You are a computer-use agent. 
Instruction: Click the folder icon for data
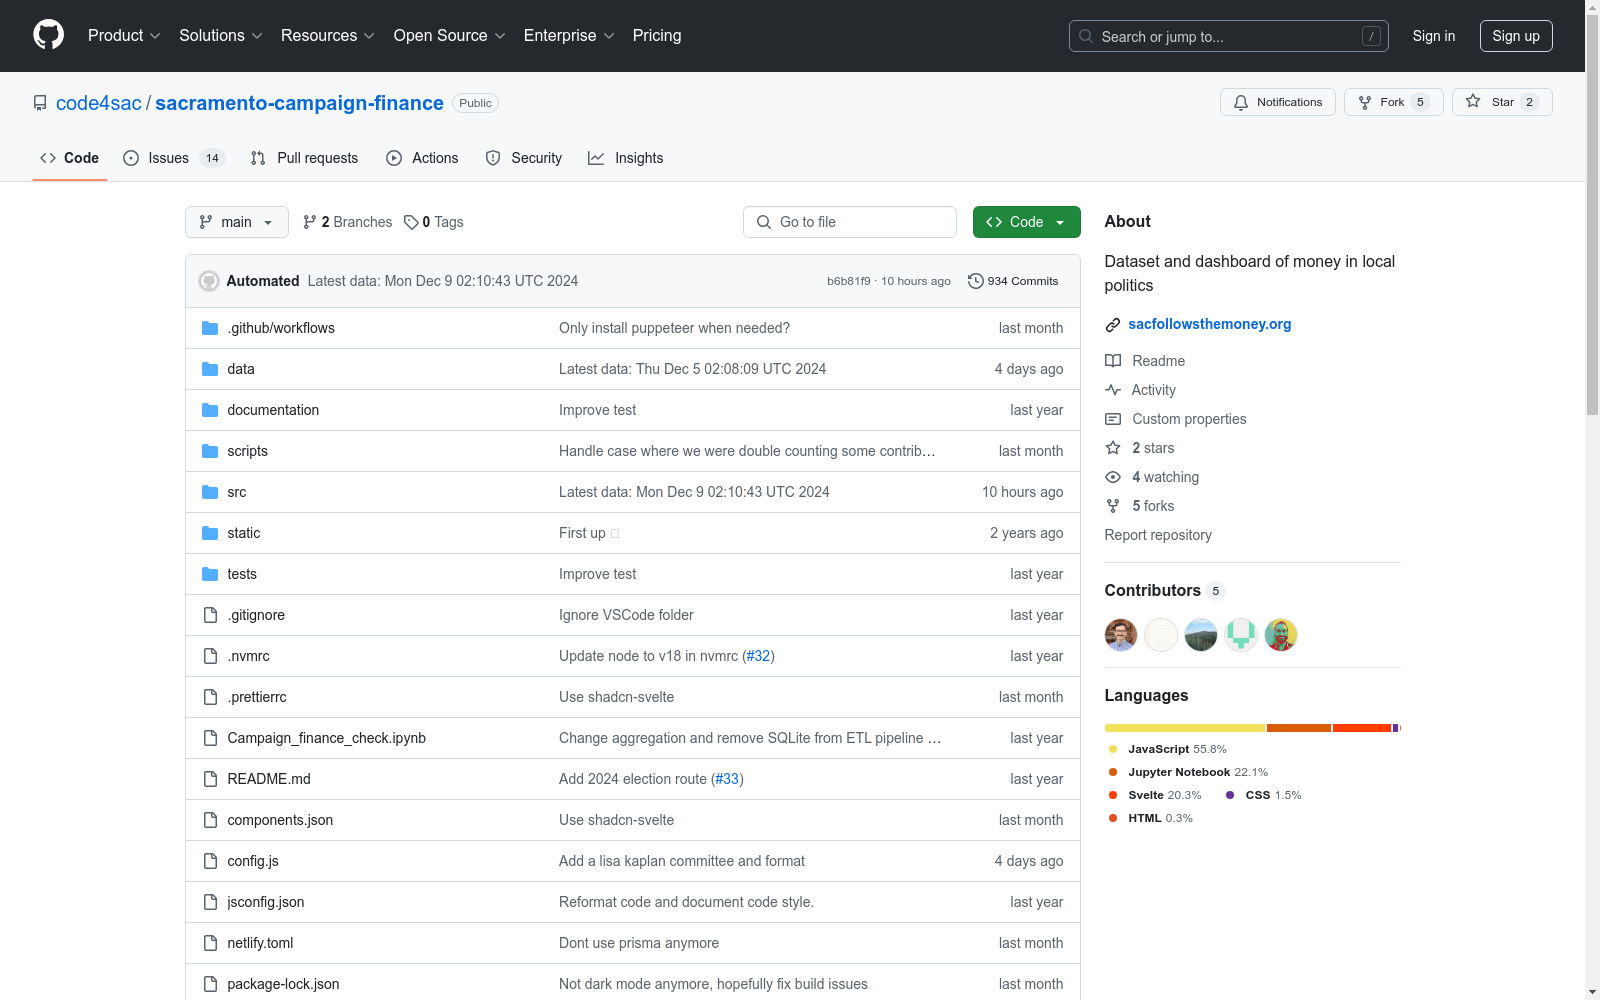[210, 369]
